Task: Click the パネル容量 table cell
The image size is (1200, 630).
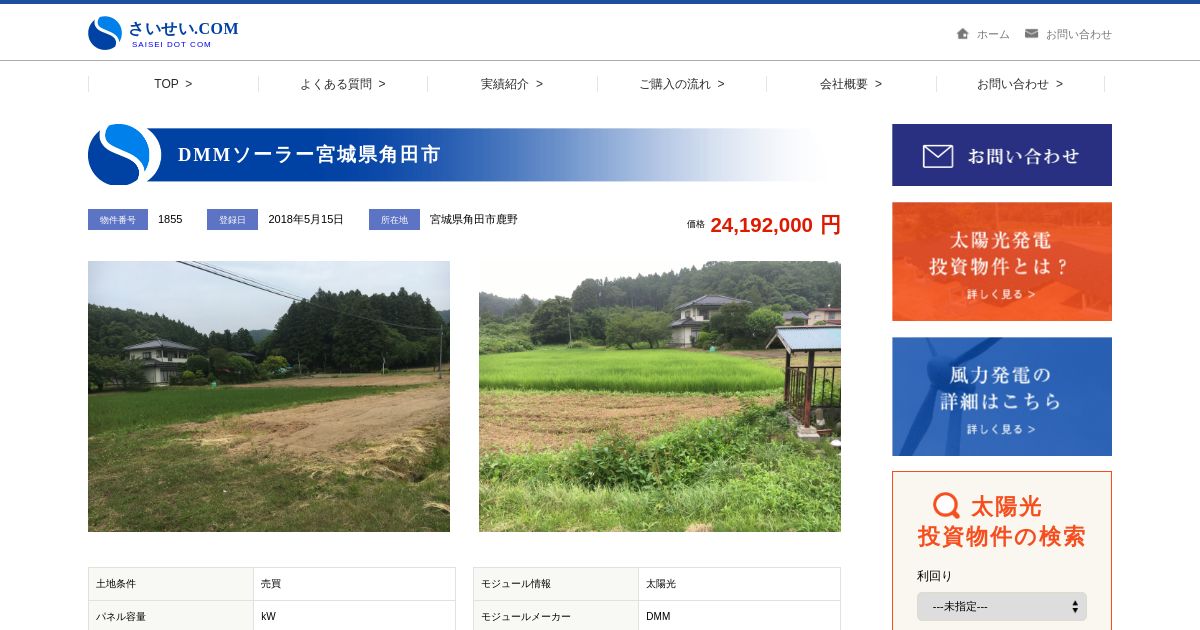Action: coord(171,616)
